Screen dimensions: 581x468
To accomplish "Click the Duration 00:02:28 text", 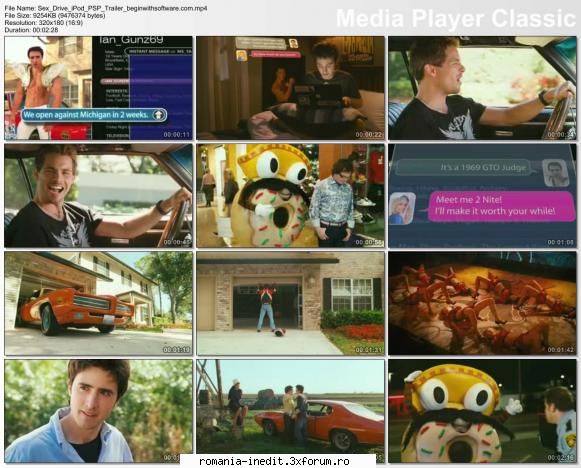I will 31,30.
